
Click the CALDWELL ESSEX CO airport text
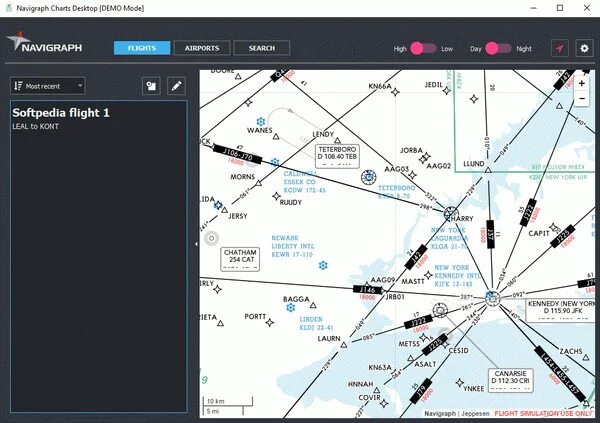click(x=305, y=182)
